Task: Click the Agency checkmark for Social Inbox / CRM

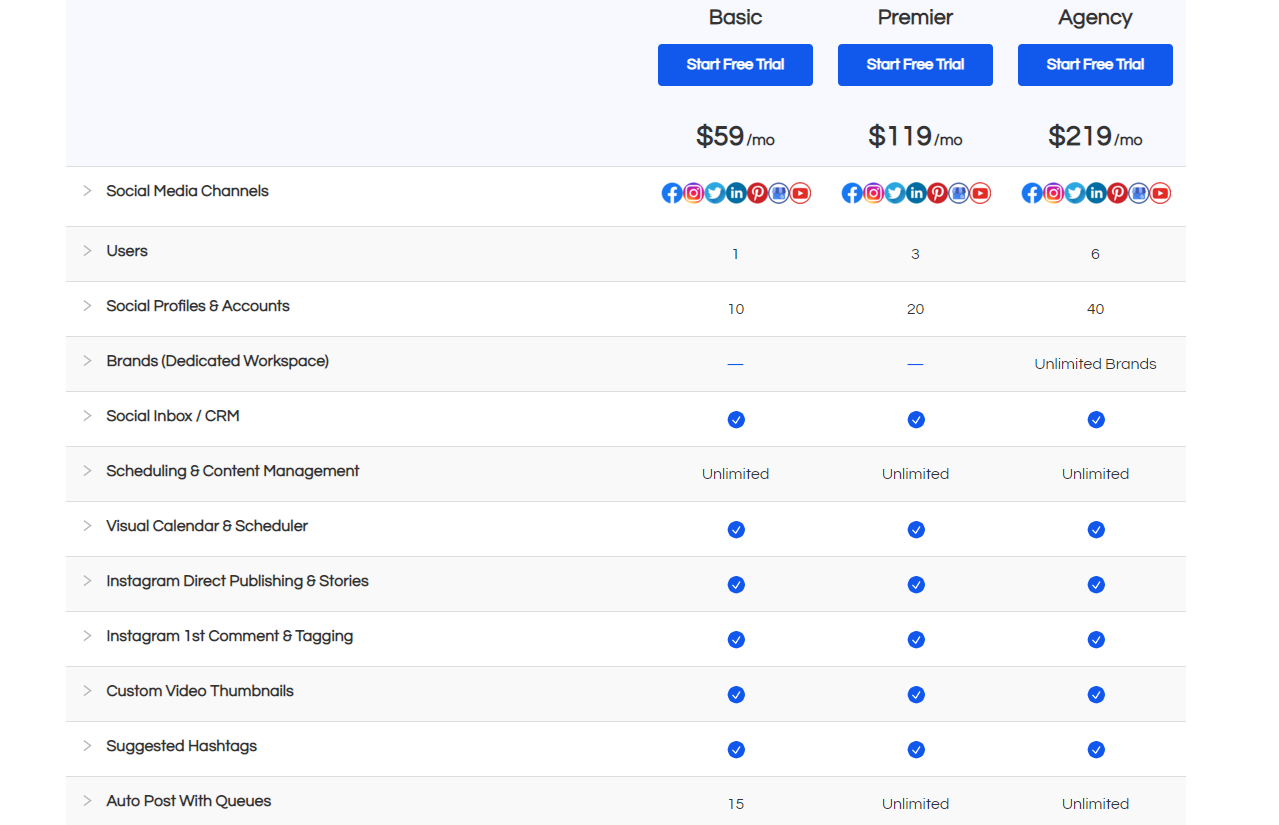Action: pos(1096,420)
